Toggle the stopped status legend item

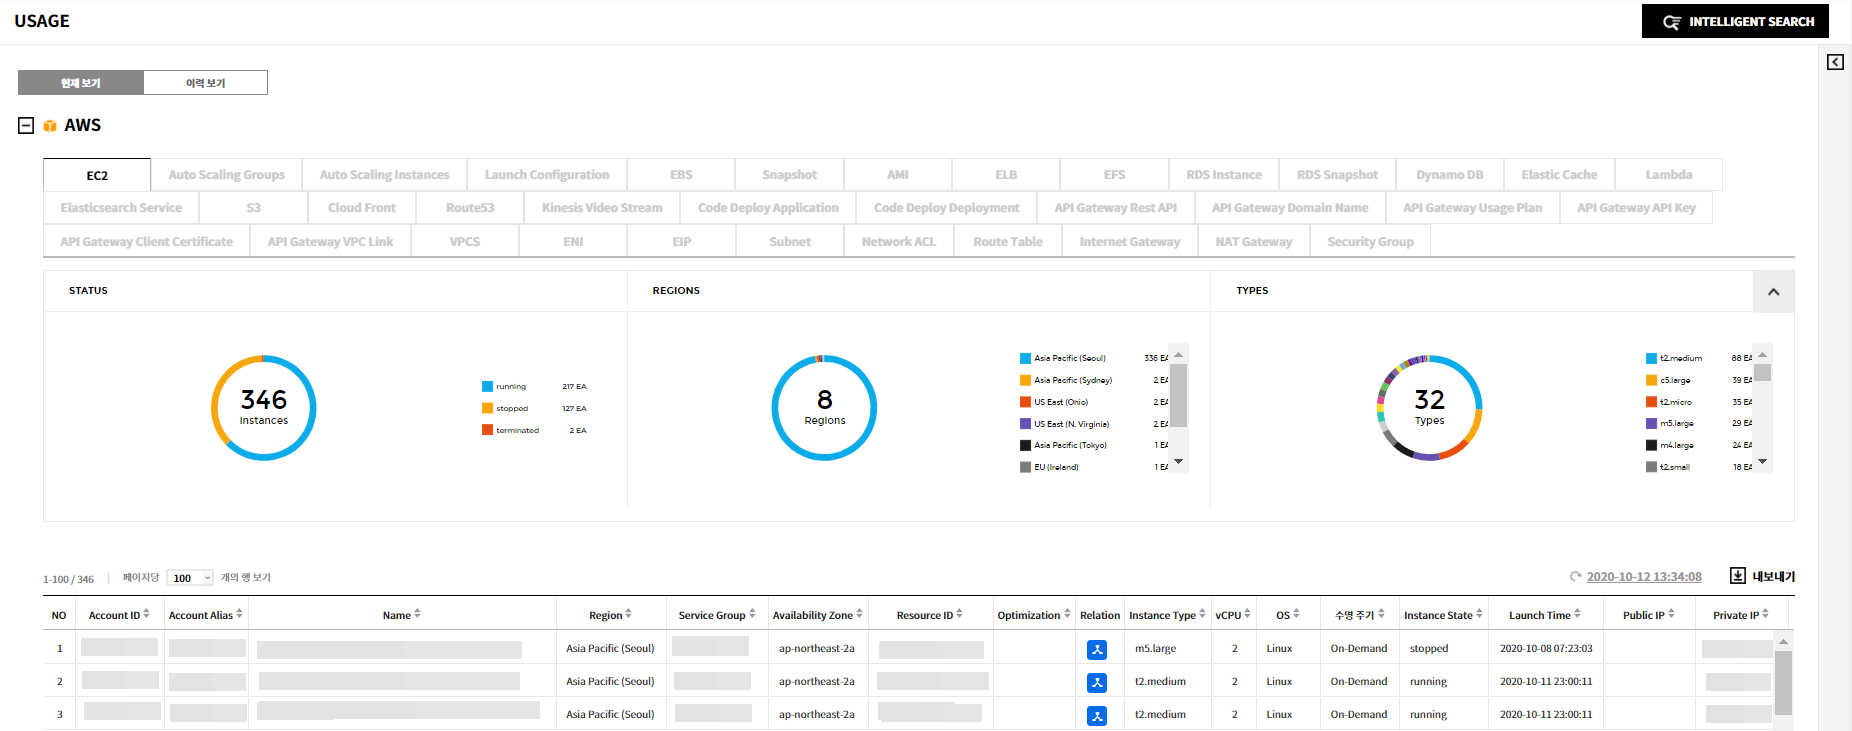(x=511, y=409)
